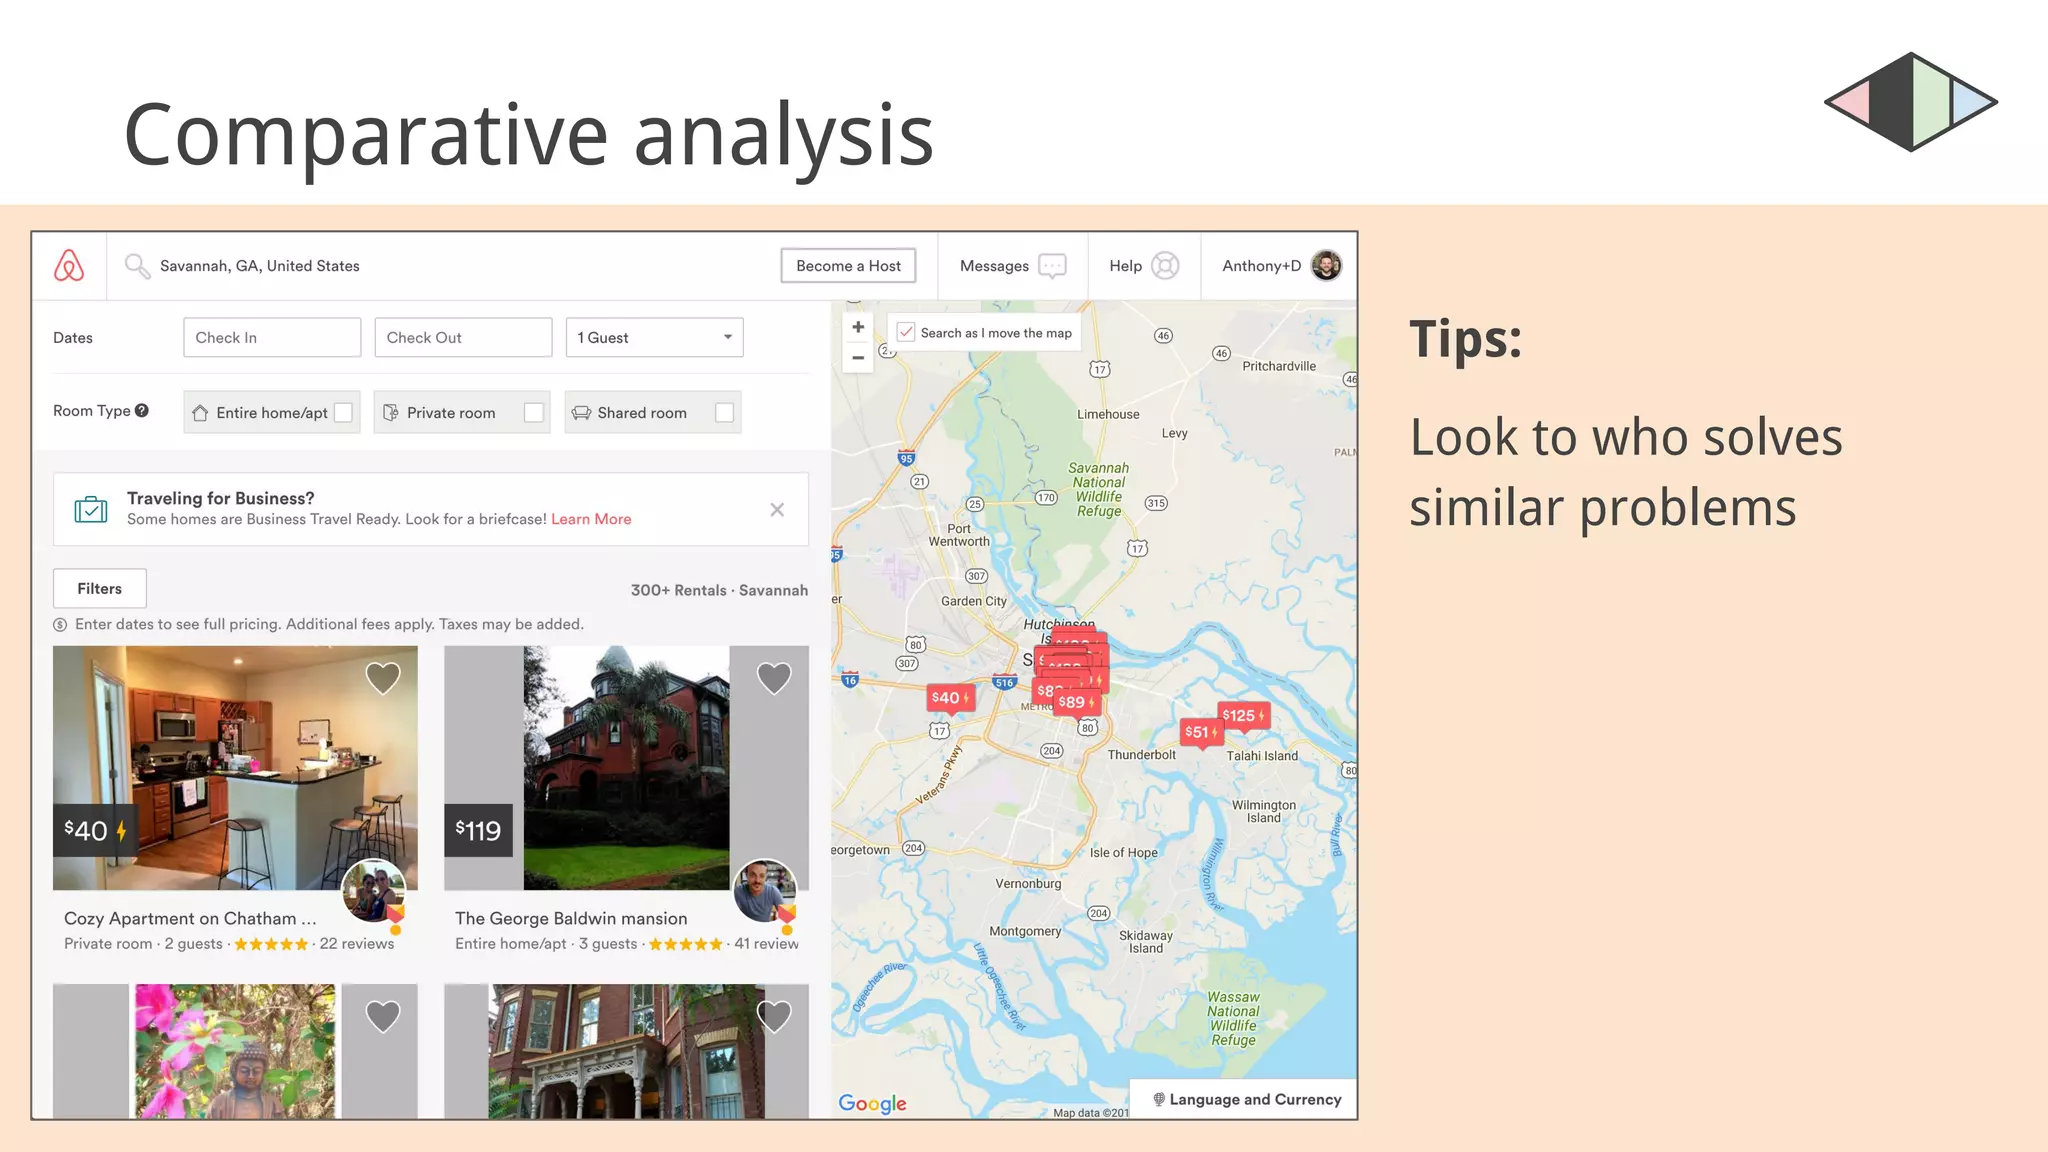Click the 41 review text

766,943
